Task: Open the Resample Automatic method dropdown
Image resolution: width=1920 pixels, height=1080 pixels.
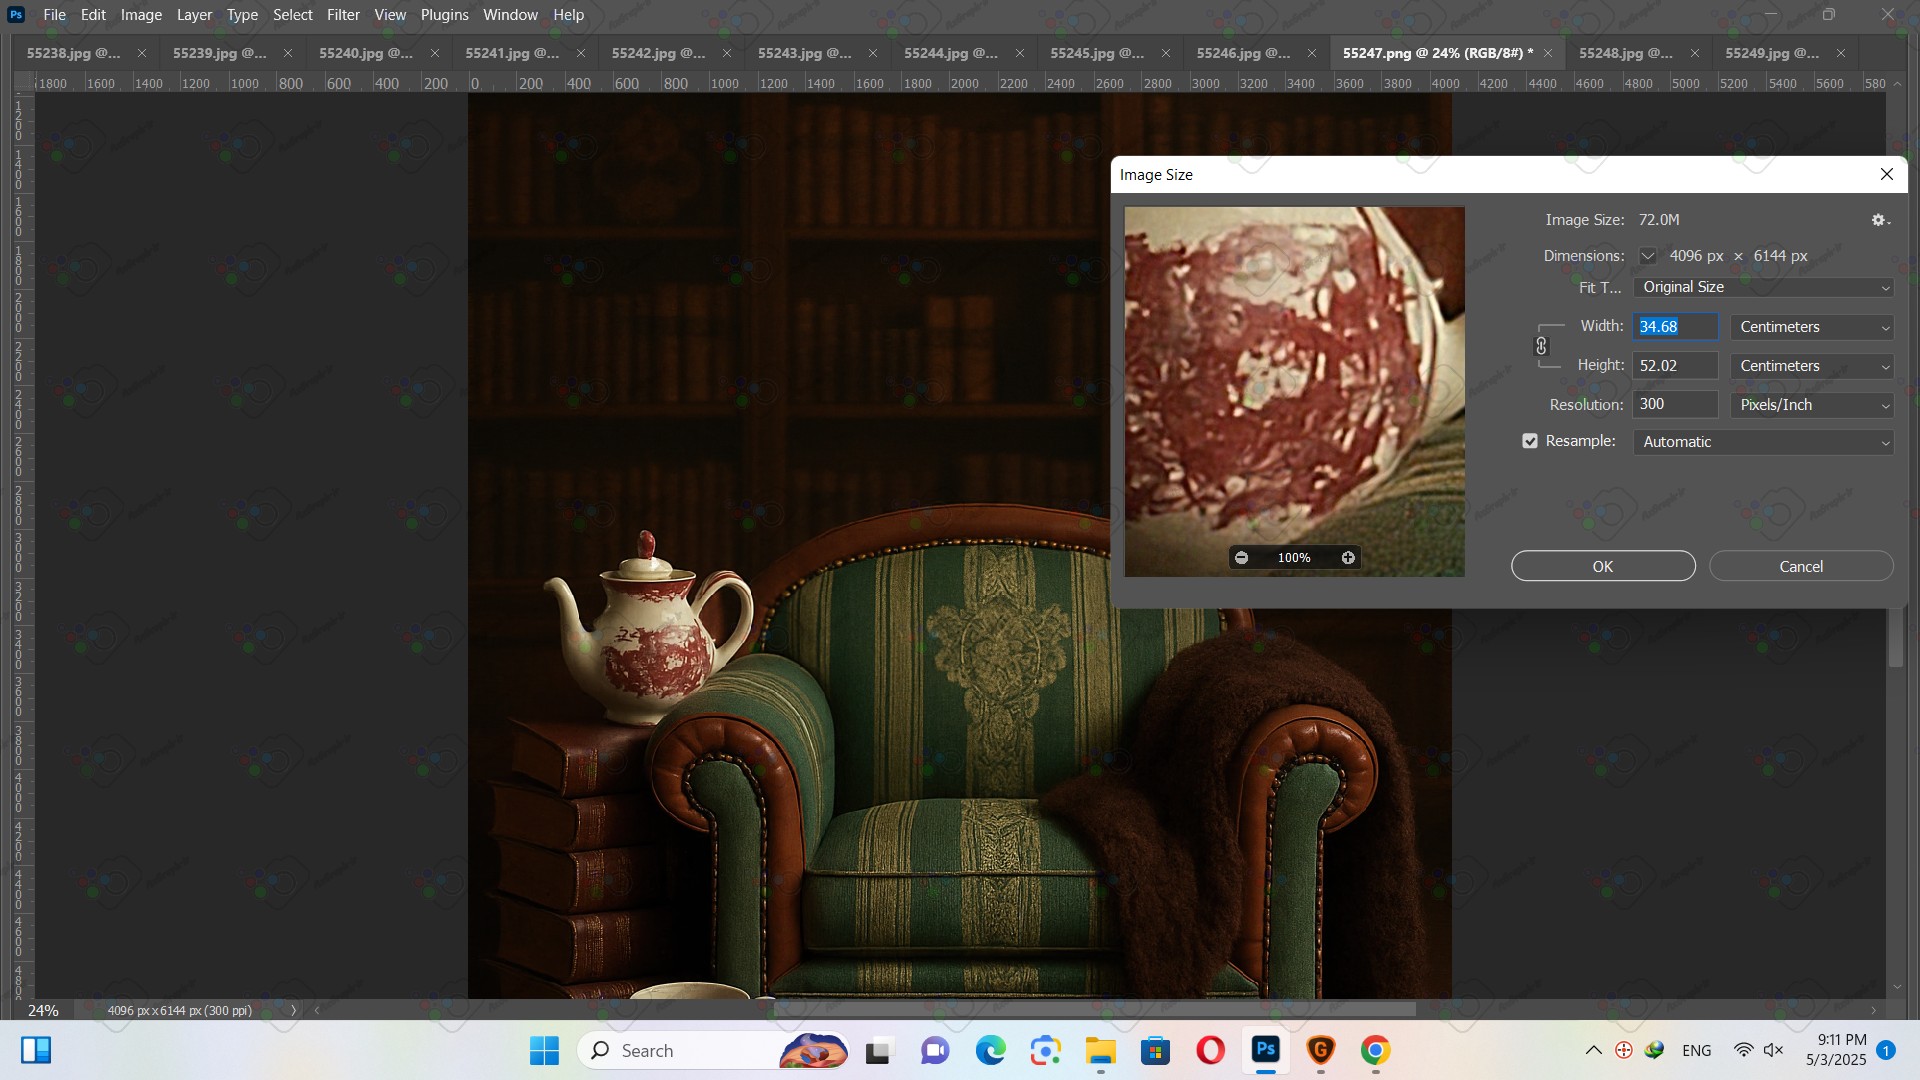Action: click(x=1763, y=442)
